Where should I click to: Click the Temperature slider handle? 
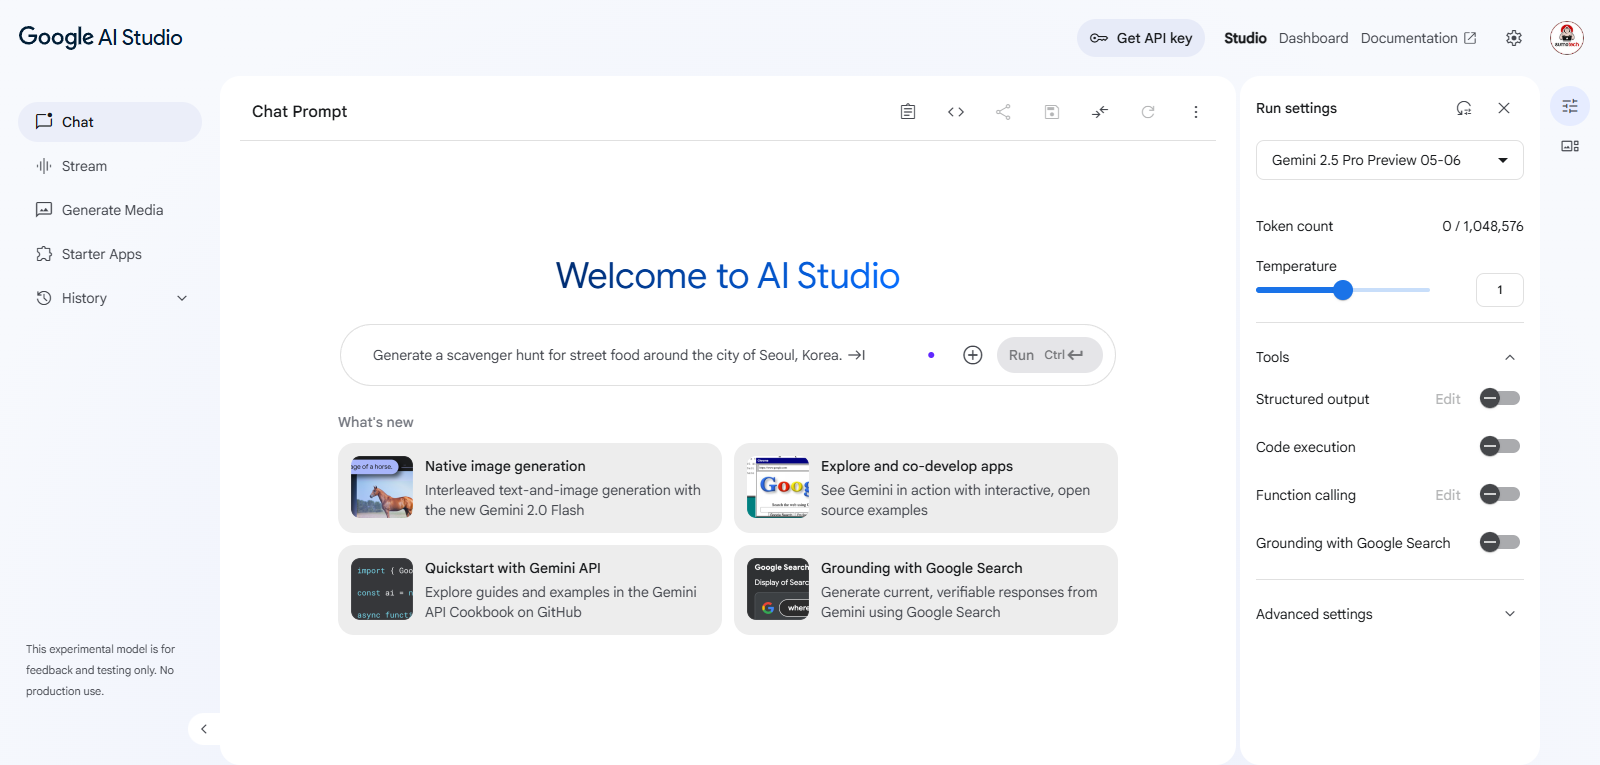click(1343, 290)
